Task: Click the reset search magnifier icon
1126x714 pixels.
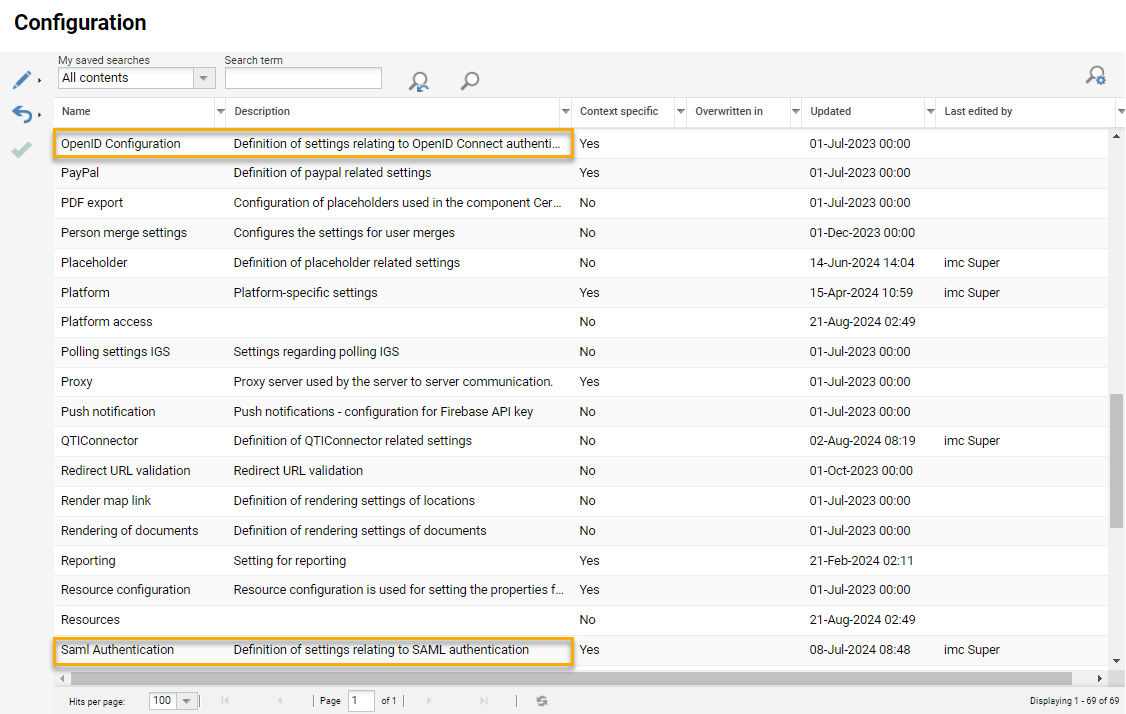Action: coord(419,82)
